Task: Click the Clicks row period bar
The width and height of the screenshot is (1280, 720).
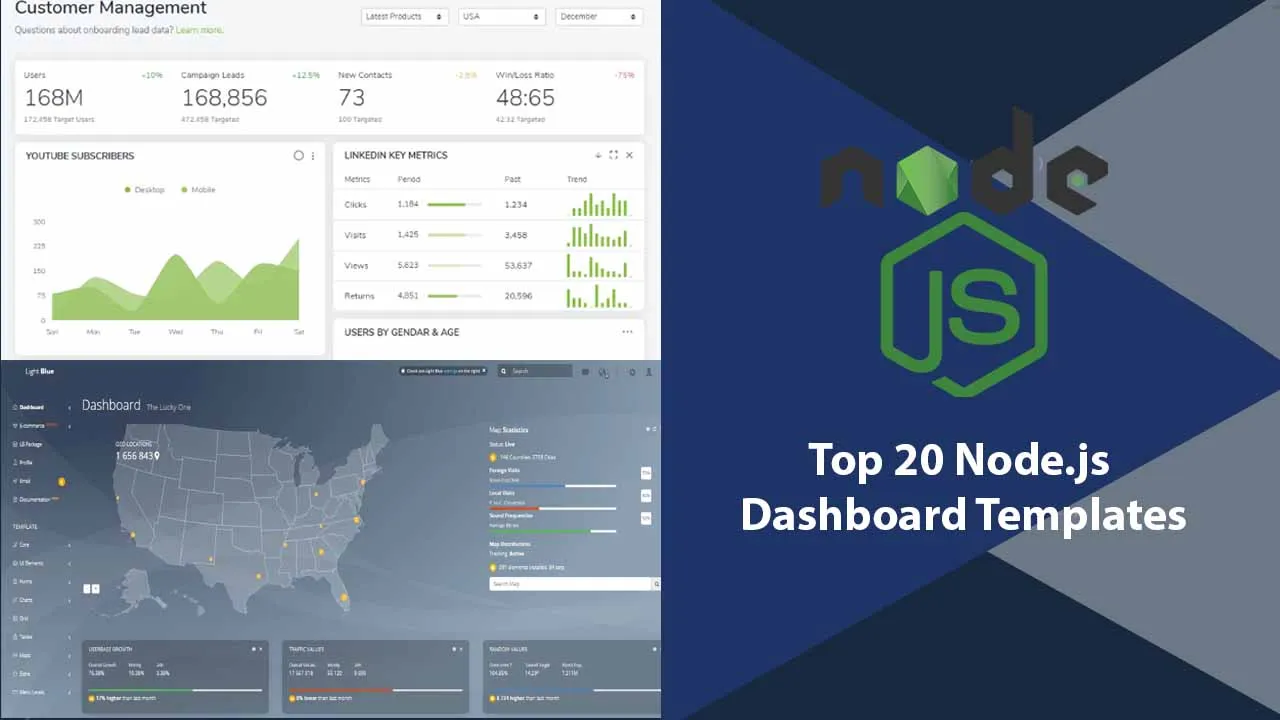Action: pyautogui.click(x=454, y=204)
